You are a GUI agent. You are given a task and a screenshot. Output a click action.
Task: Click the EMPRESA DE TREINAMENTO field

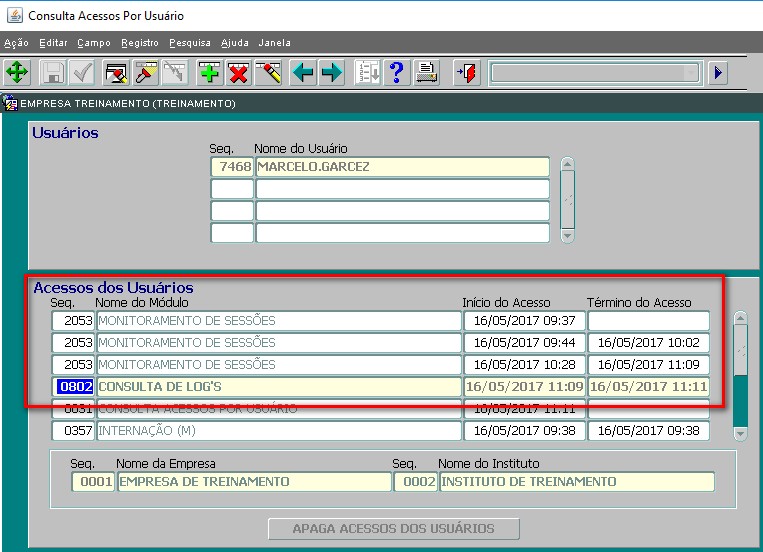[254, 482]
